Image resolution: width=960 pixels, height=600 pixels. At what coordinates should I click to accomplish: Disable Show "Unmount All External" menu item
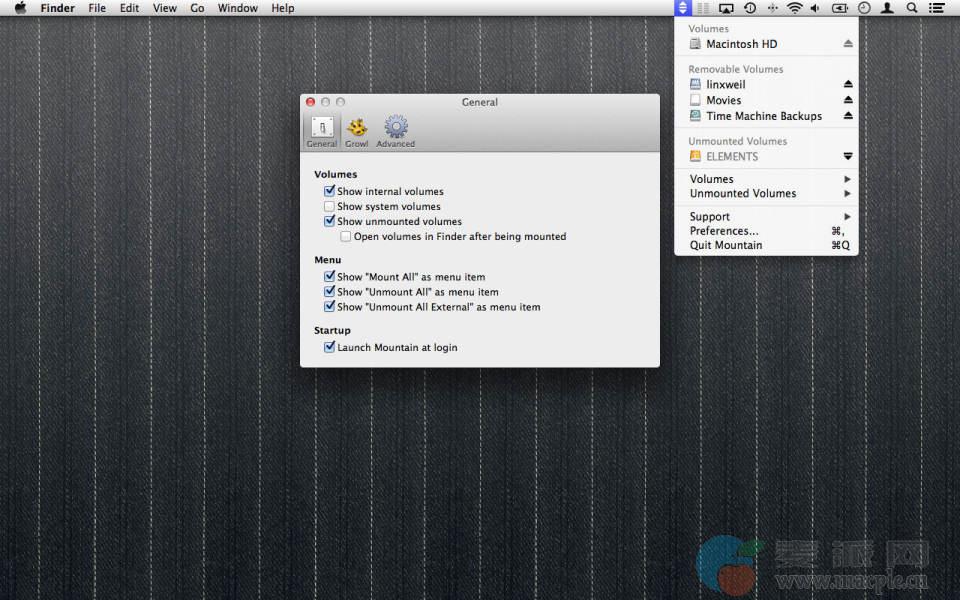click(329, 307)
